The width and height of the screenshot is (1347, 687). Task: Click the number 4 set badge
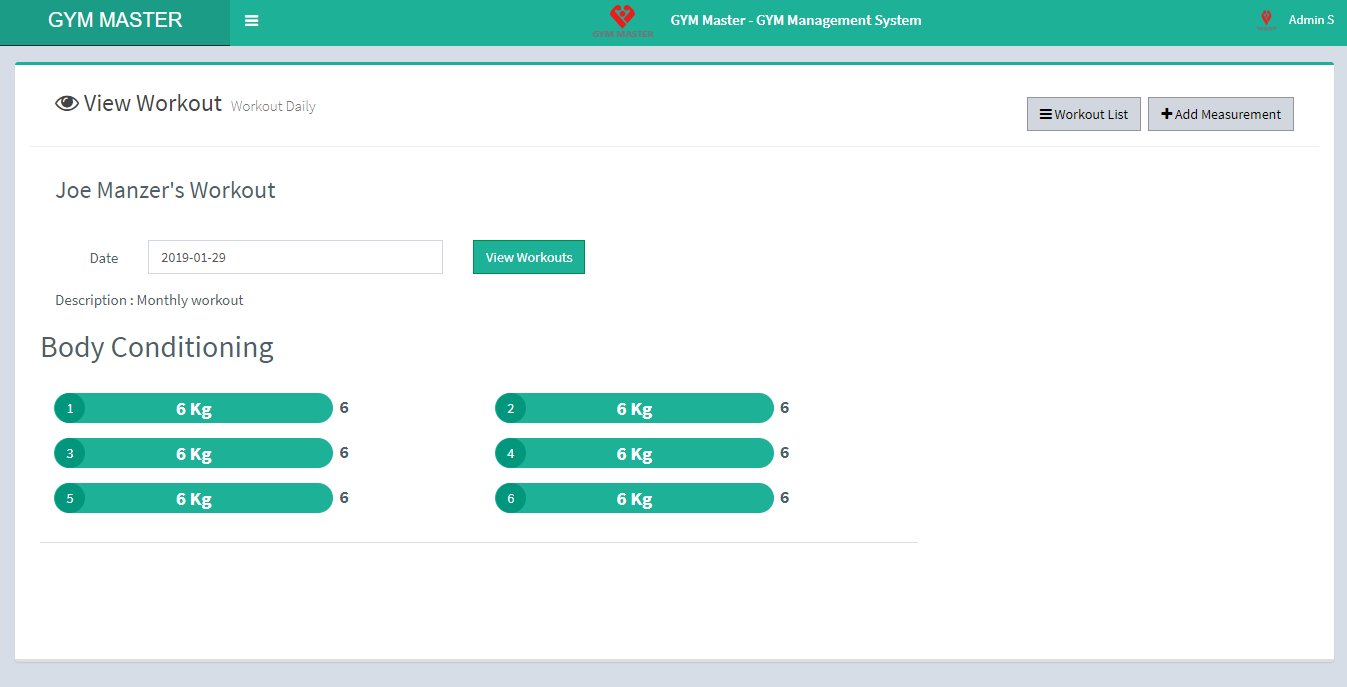pos(510,454)
